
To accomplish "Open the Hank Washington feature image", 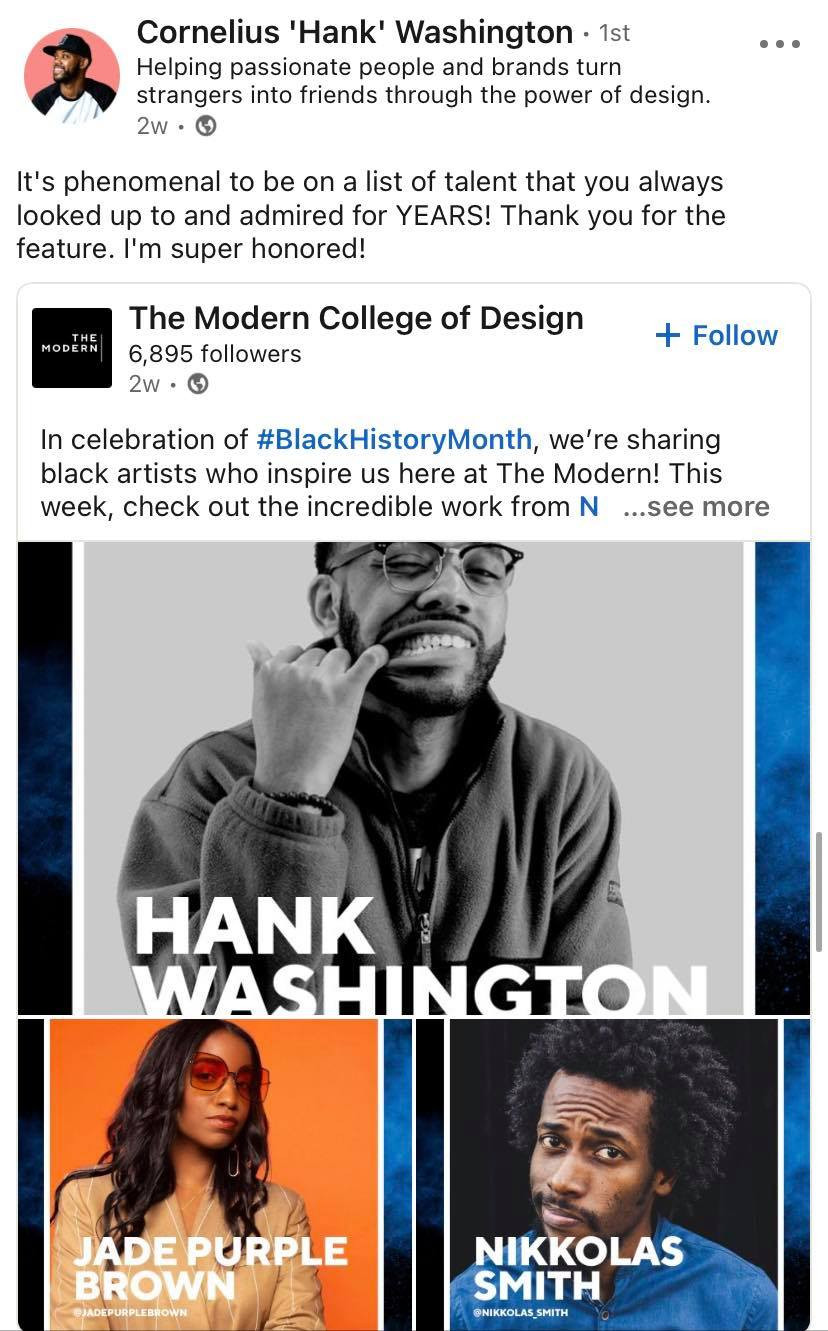I will tap(413, 778).
